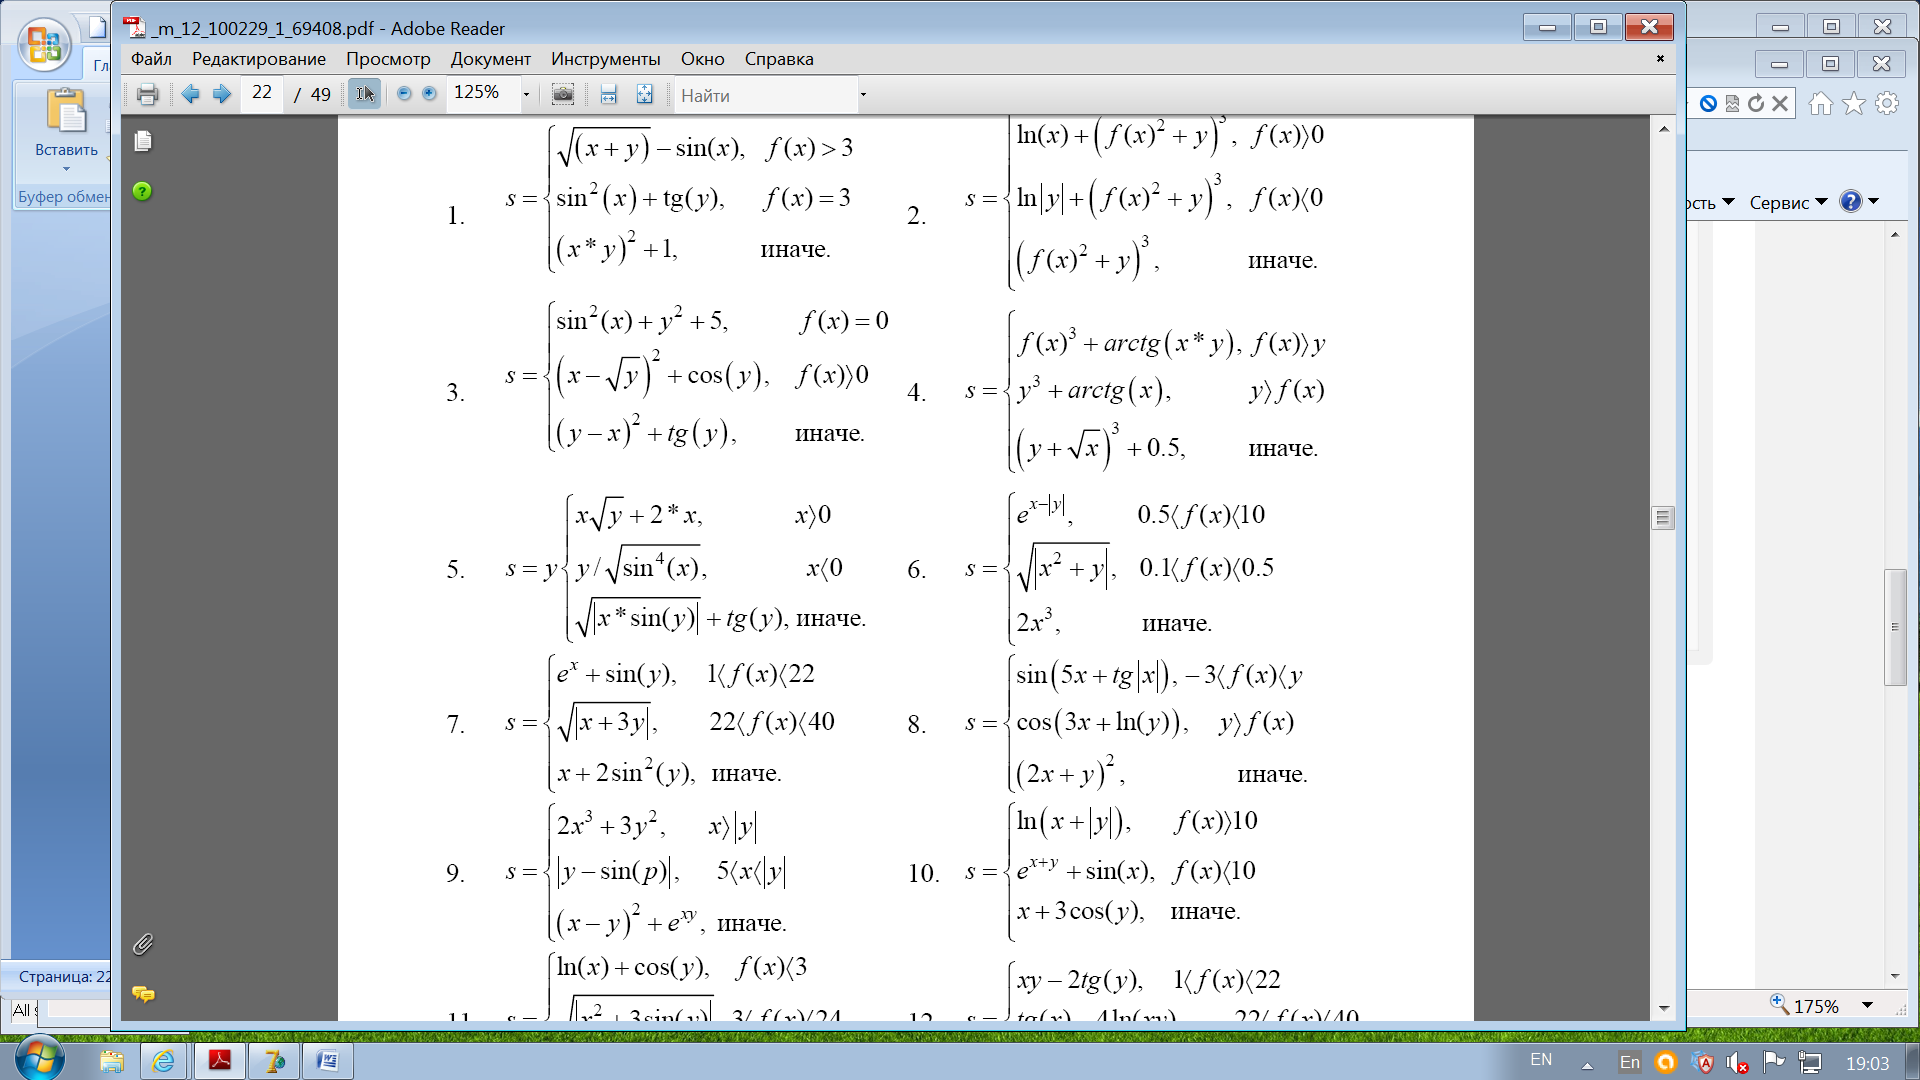Open Windows Explorer from taskbar
The image size is (1920, 1080).
[x=111, y=1061]
